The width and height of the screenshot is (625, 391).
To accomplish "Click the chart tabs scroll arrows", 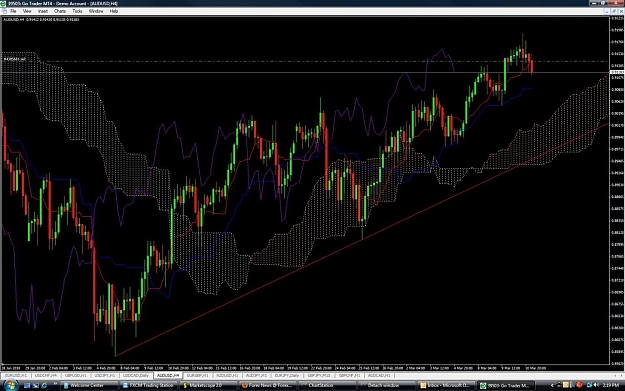I will [618, 375].
